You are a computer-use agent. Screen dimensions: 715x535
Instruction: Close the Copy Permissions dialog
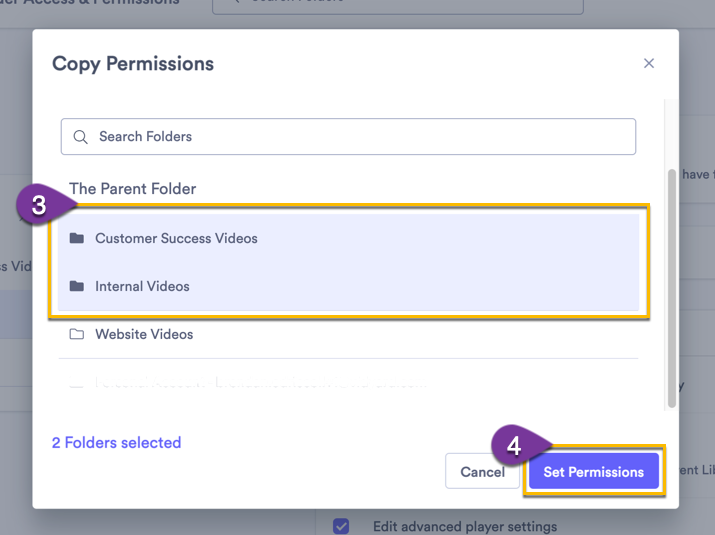[x=648, y=63]
